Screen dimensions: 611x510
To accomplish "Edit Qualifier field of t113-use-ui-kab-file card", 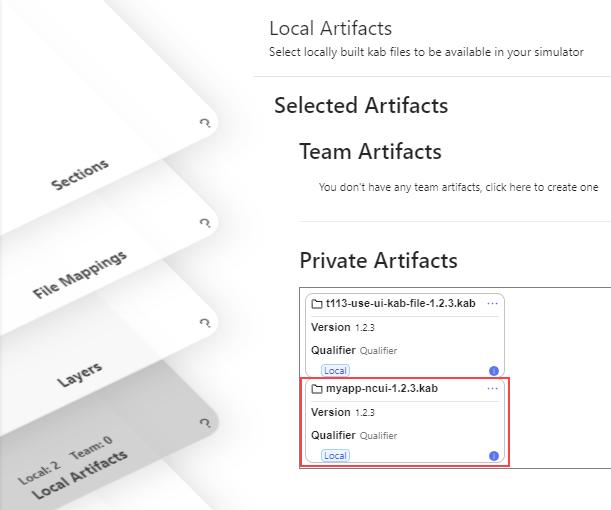I will tap(378, 351).
